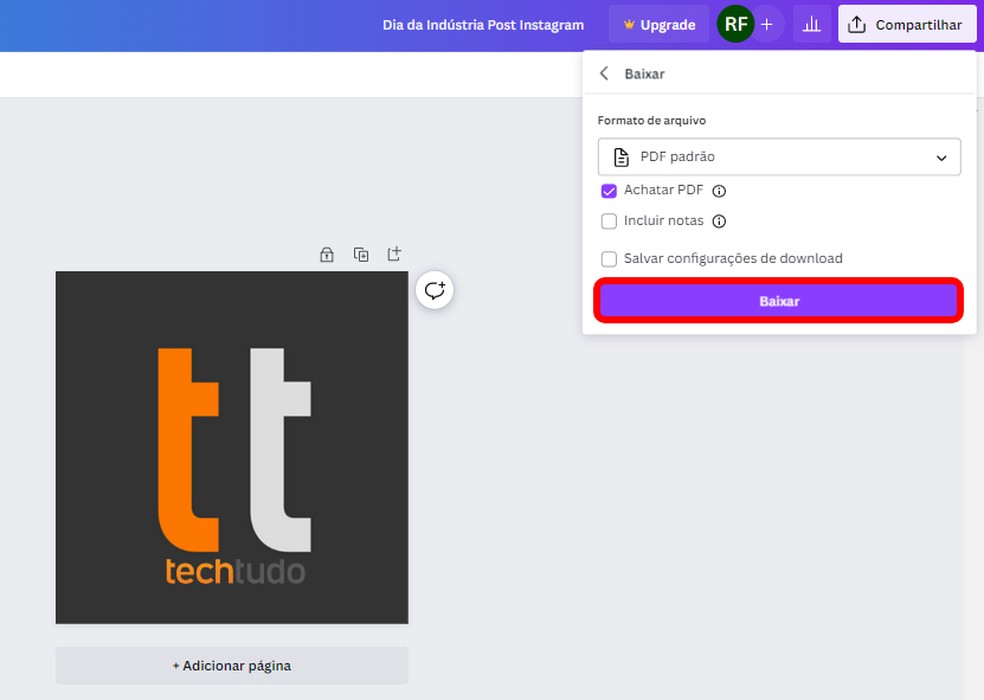Click the Adicionar página button

coord(232,665)
